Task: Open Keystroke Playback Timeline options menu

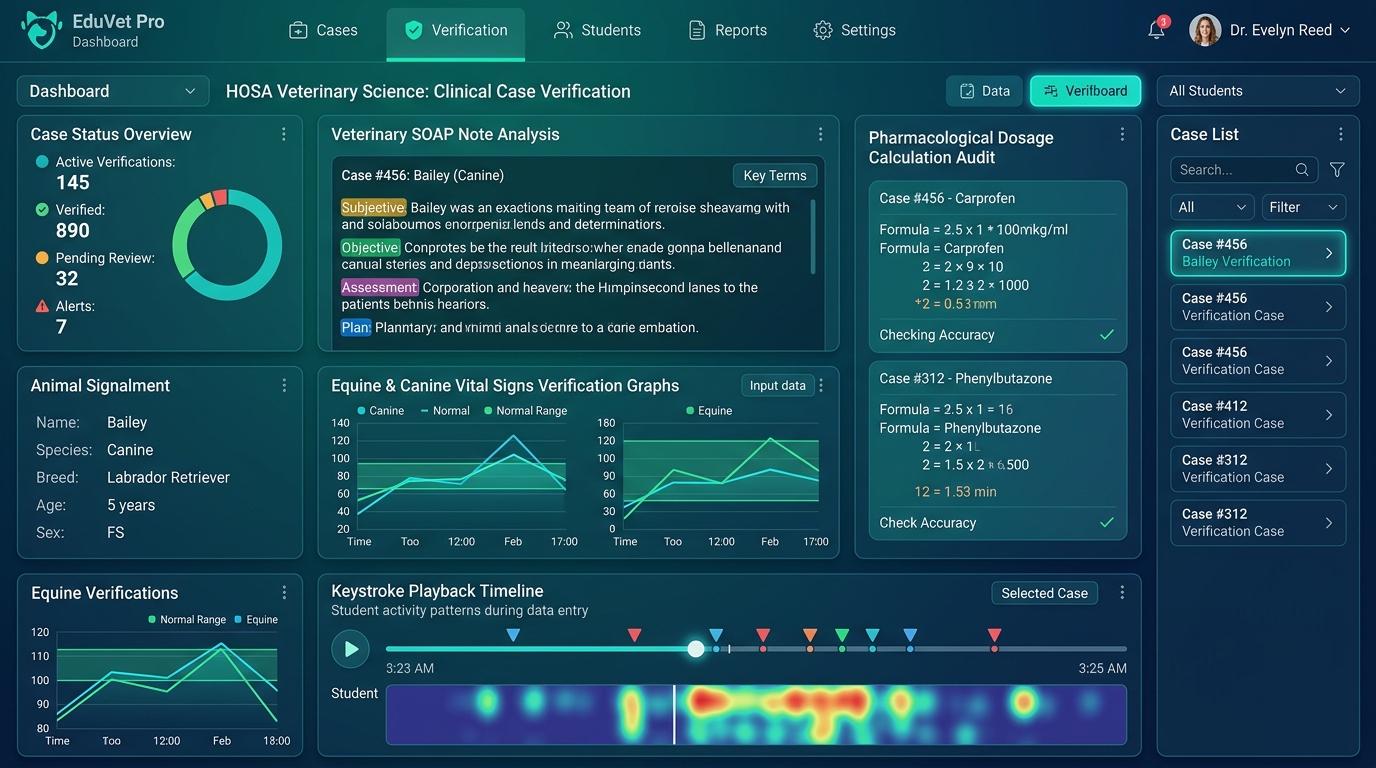Action: 1122,592
